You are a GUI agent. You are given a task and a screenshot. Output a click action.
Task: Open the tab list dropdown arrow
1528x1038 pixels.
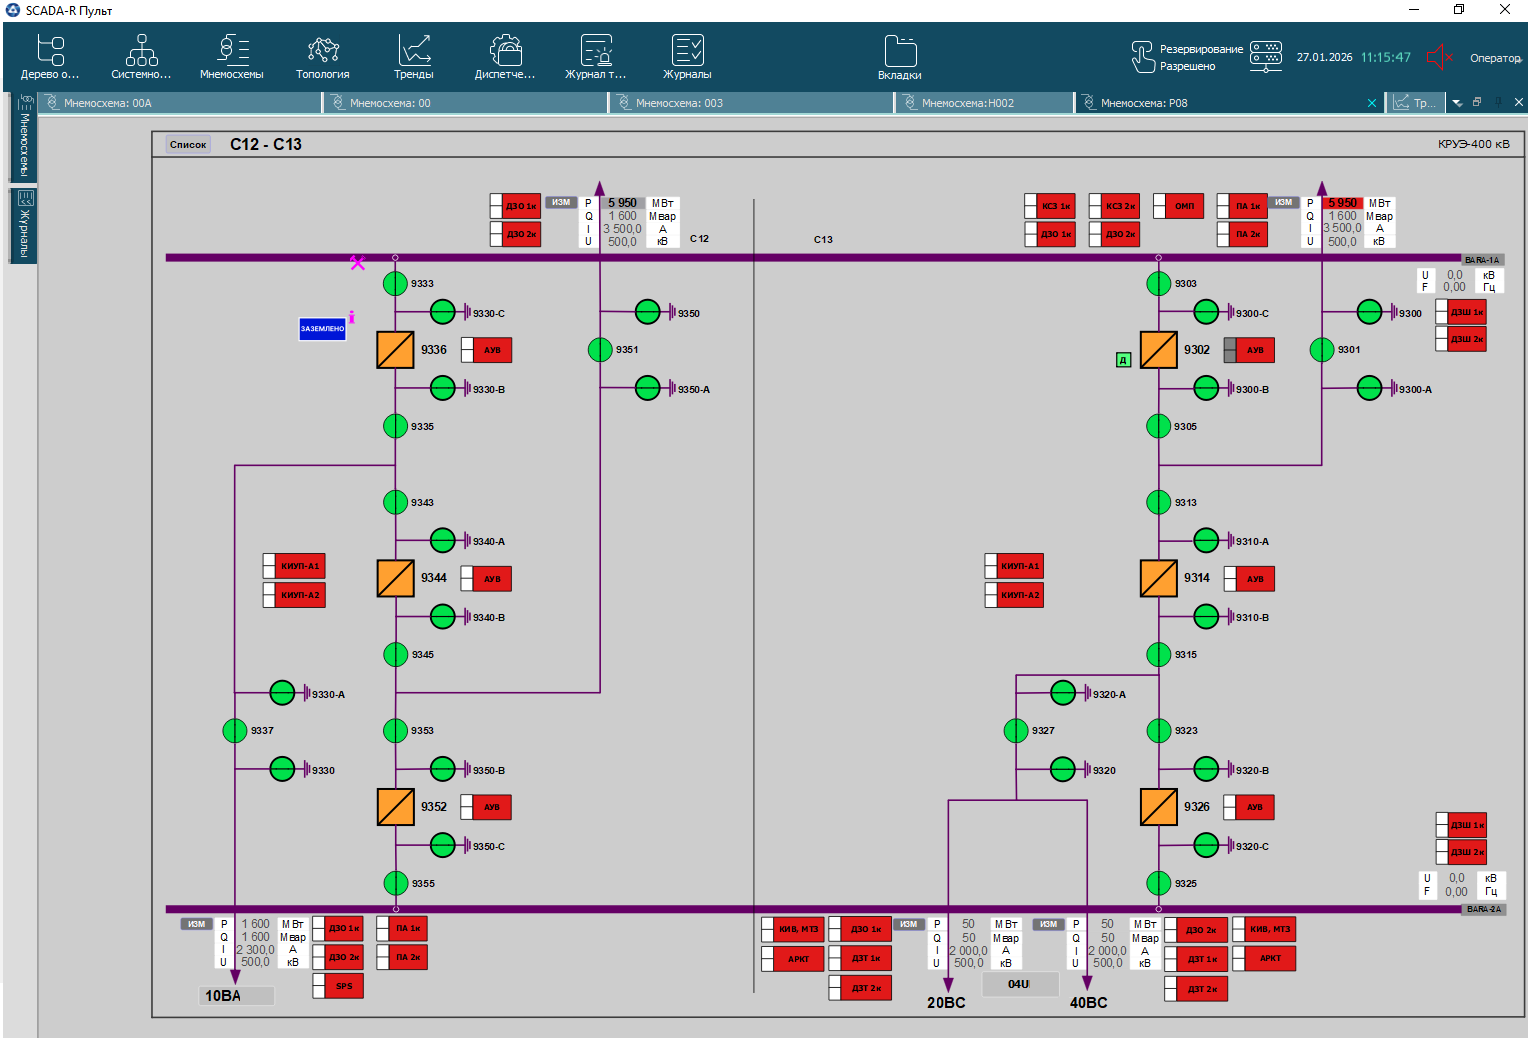point(1457,103)
